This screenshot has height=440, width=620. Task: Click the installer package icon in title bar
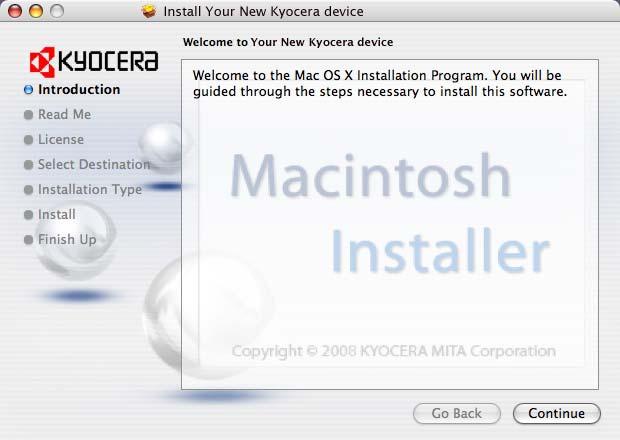[x=149, y=11]
